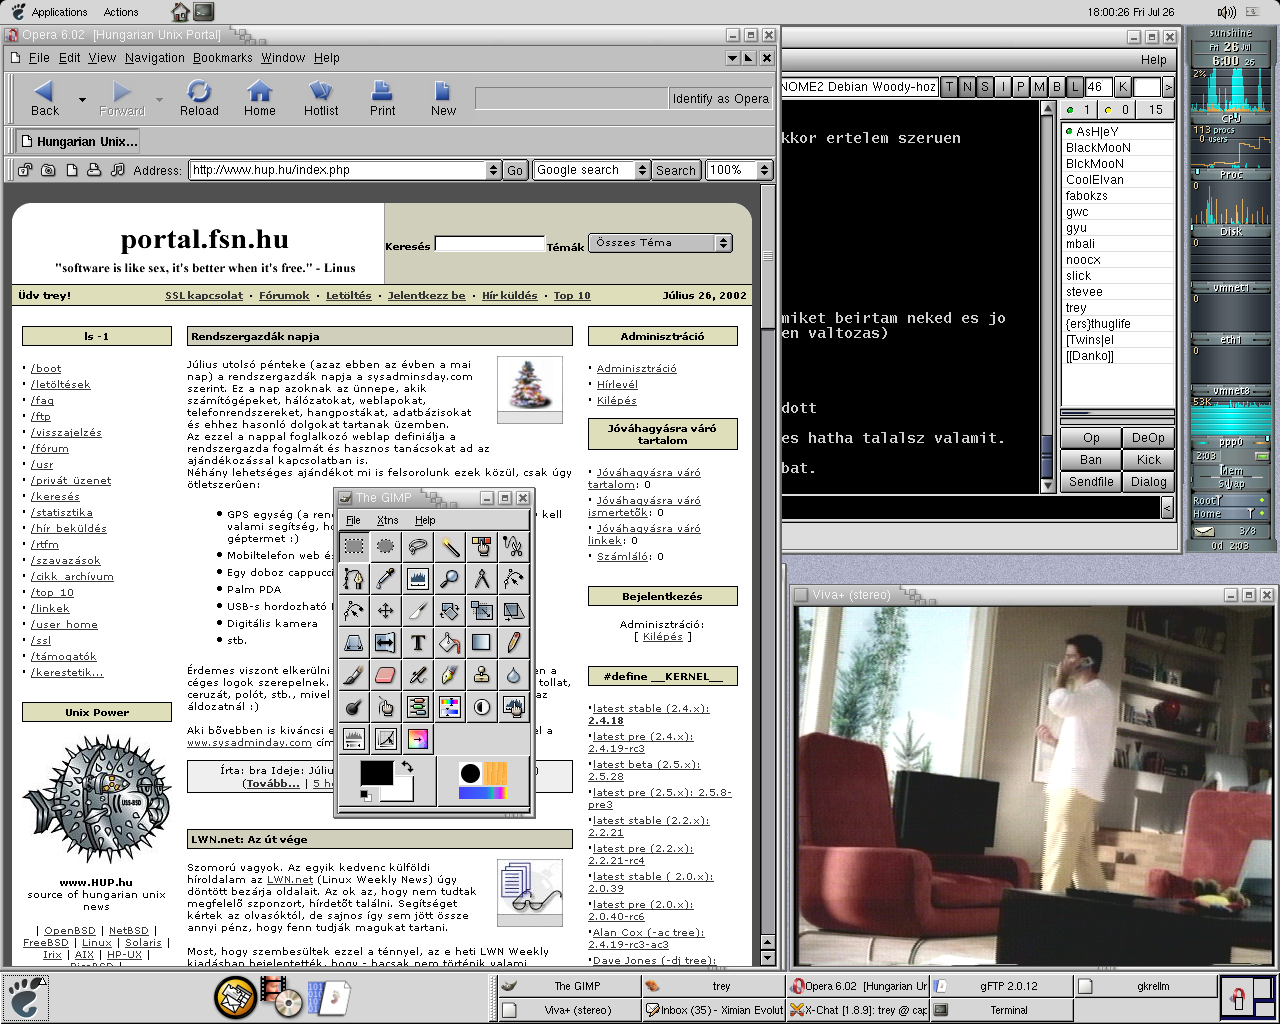Click the Go button beside the address
The image size is (1280, 1024).
(x=515, y=170)
